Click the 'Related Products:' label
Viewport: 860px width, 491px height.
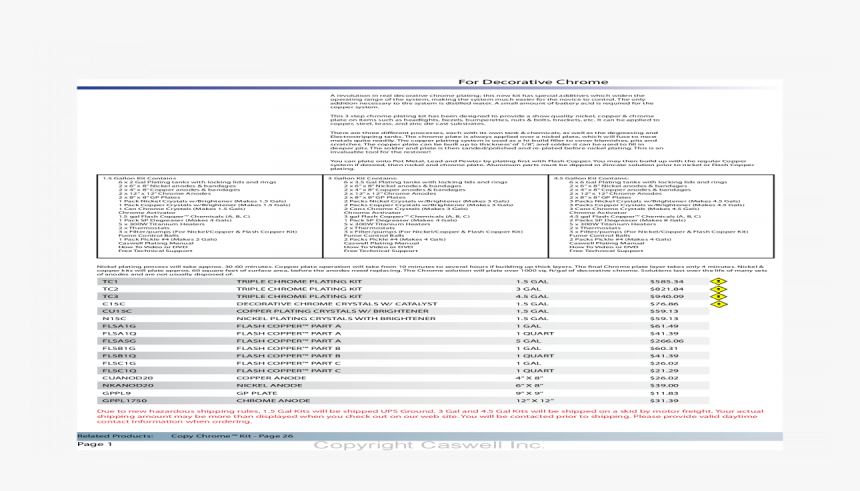click(115, 436)
